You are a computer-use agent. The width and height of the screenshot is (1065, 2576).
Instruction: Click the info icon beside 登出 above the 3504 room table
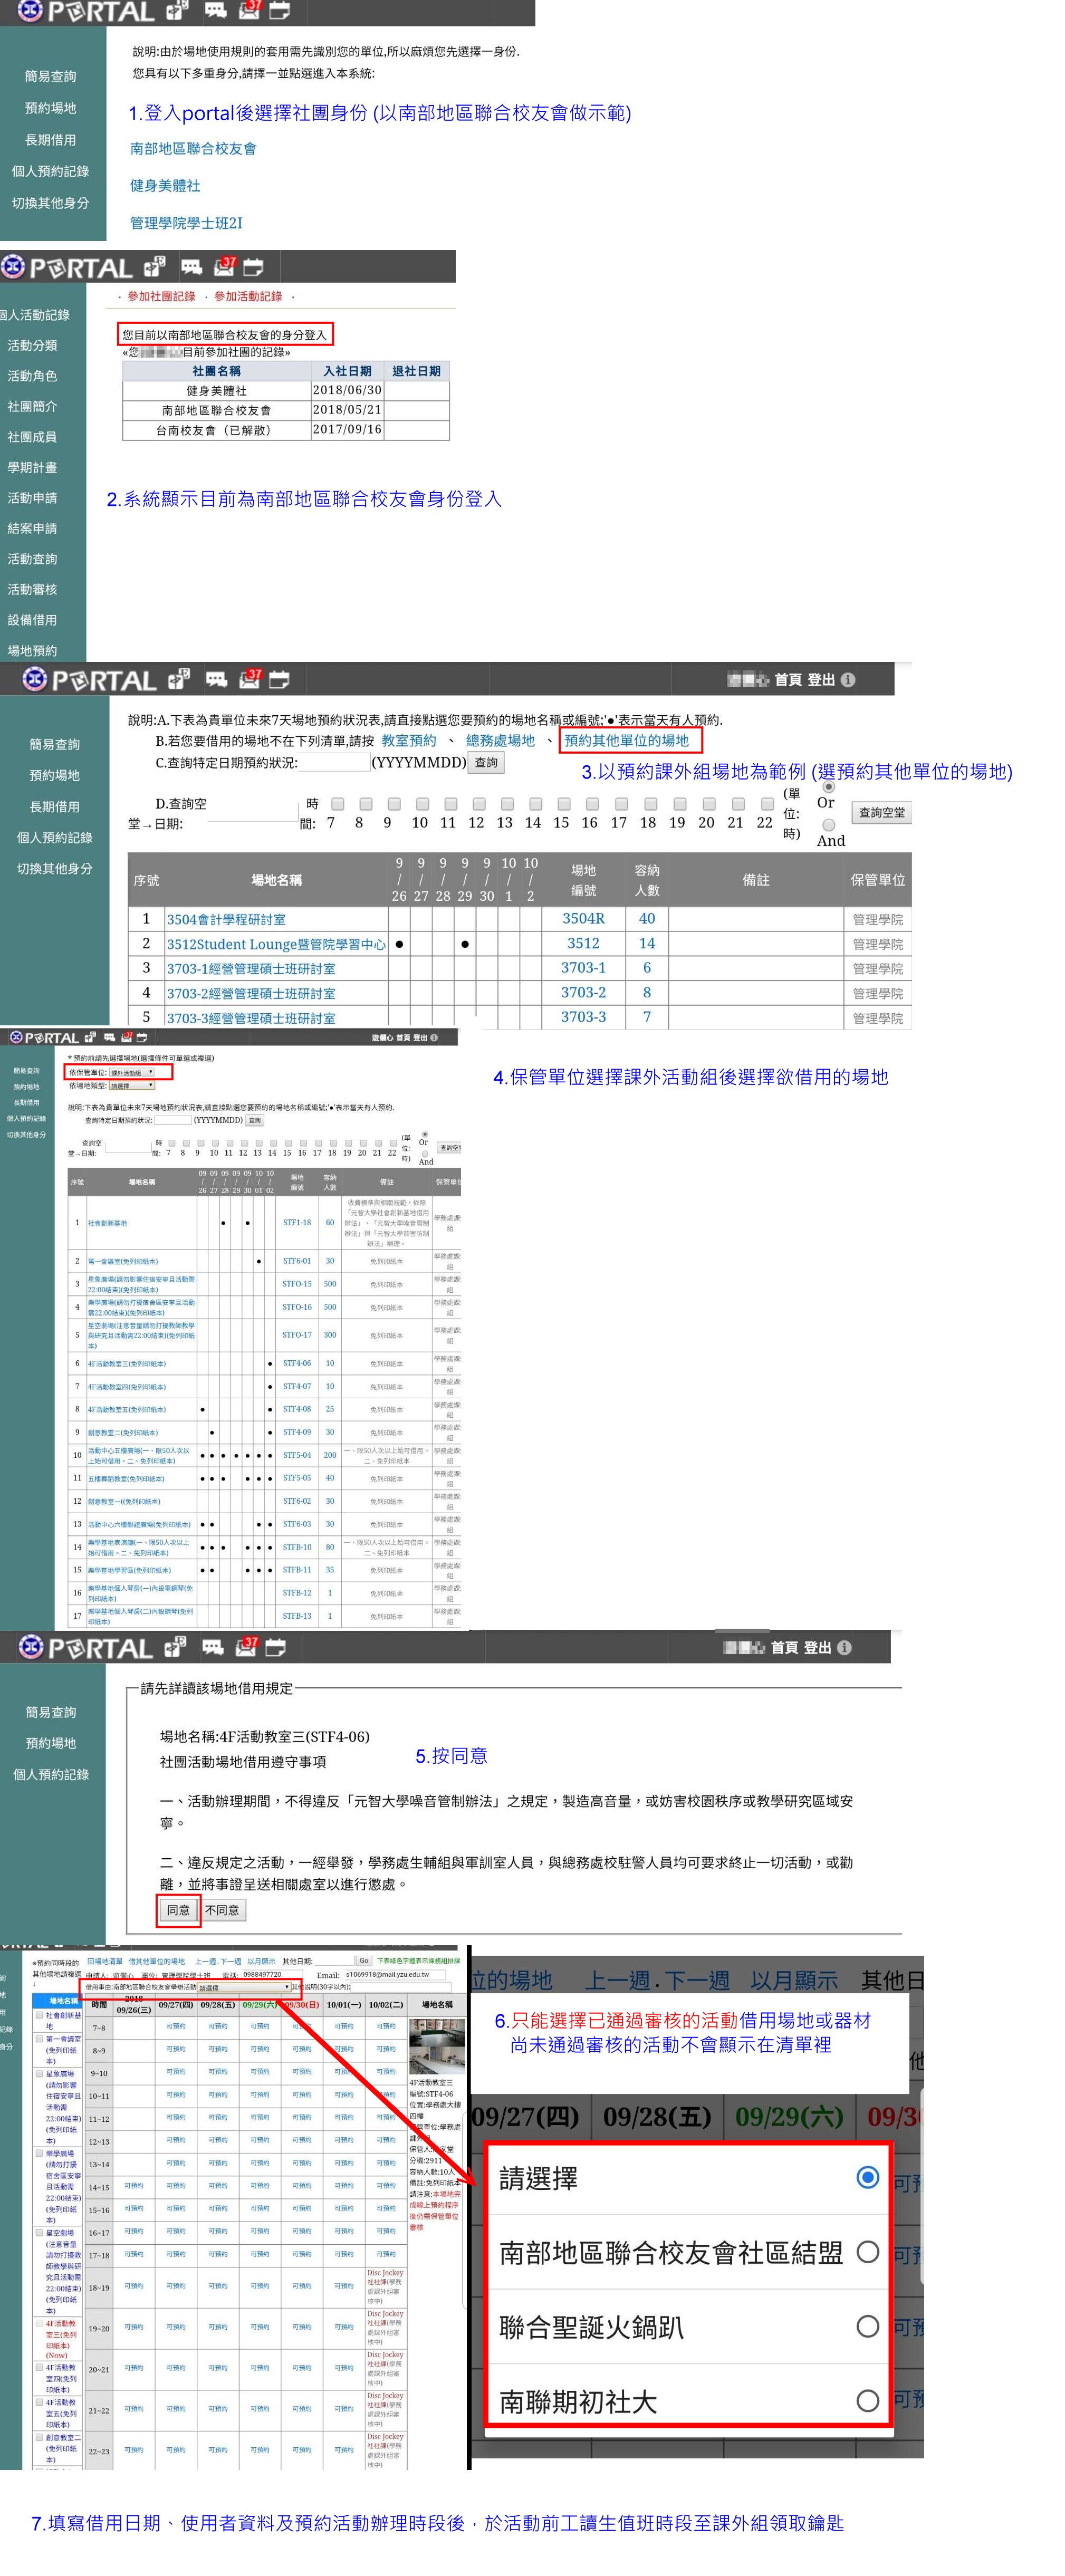(848, 679)
